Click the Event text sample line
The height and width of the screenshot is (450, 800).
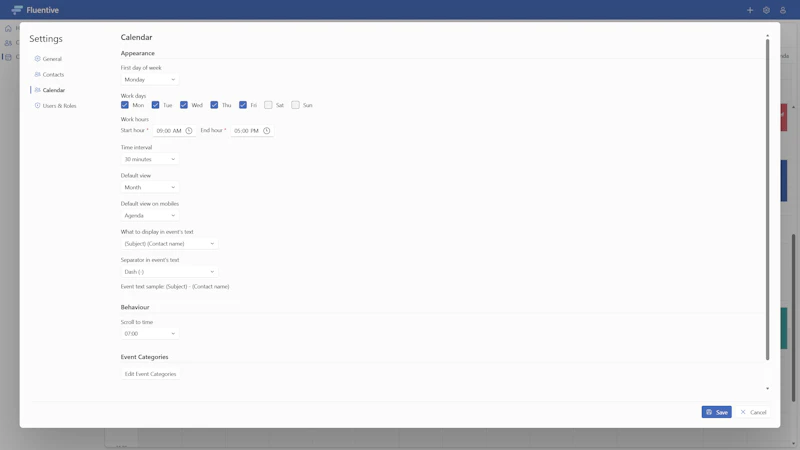(x=175, y=286)
